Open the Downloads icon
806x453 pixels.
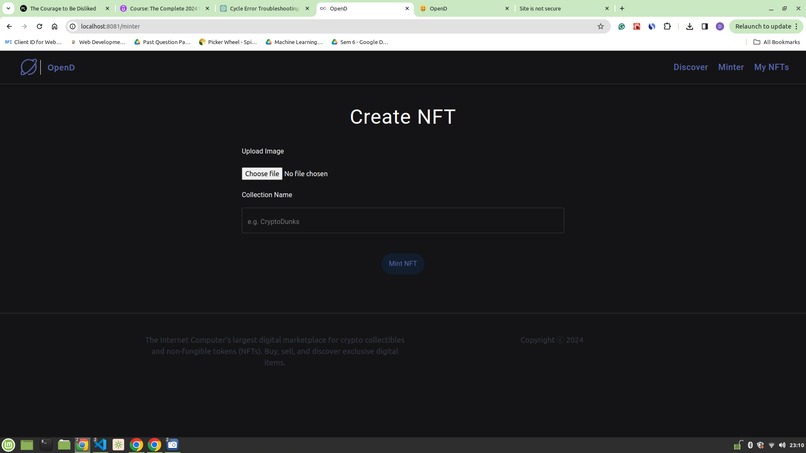coord(689,26)
